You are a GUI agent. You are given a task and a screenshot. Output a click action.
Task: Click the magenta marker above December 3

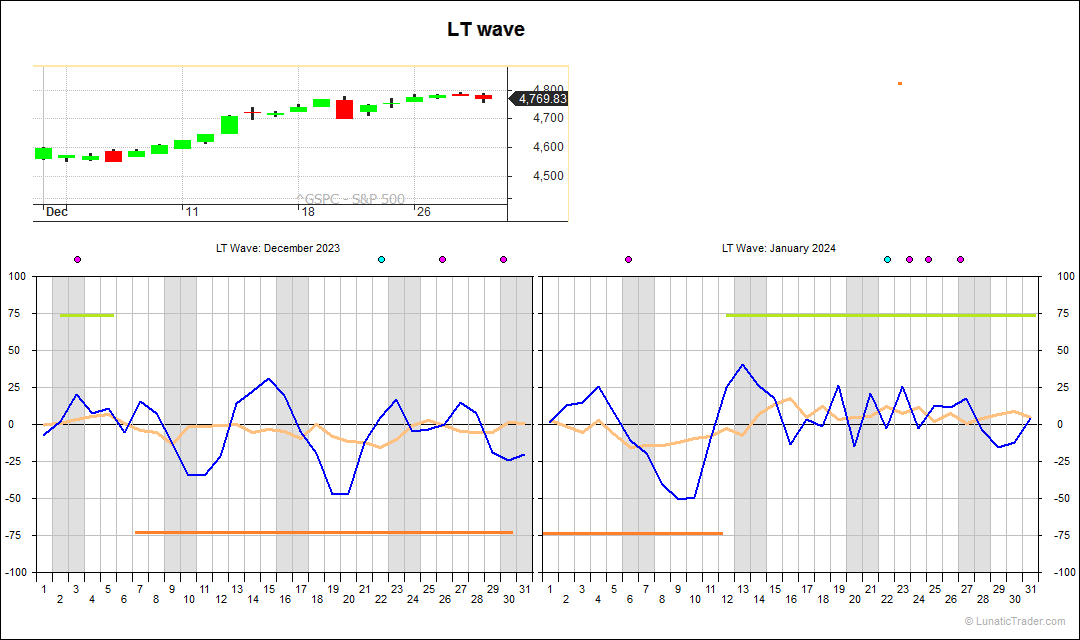tap(77, 258)
